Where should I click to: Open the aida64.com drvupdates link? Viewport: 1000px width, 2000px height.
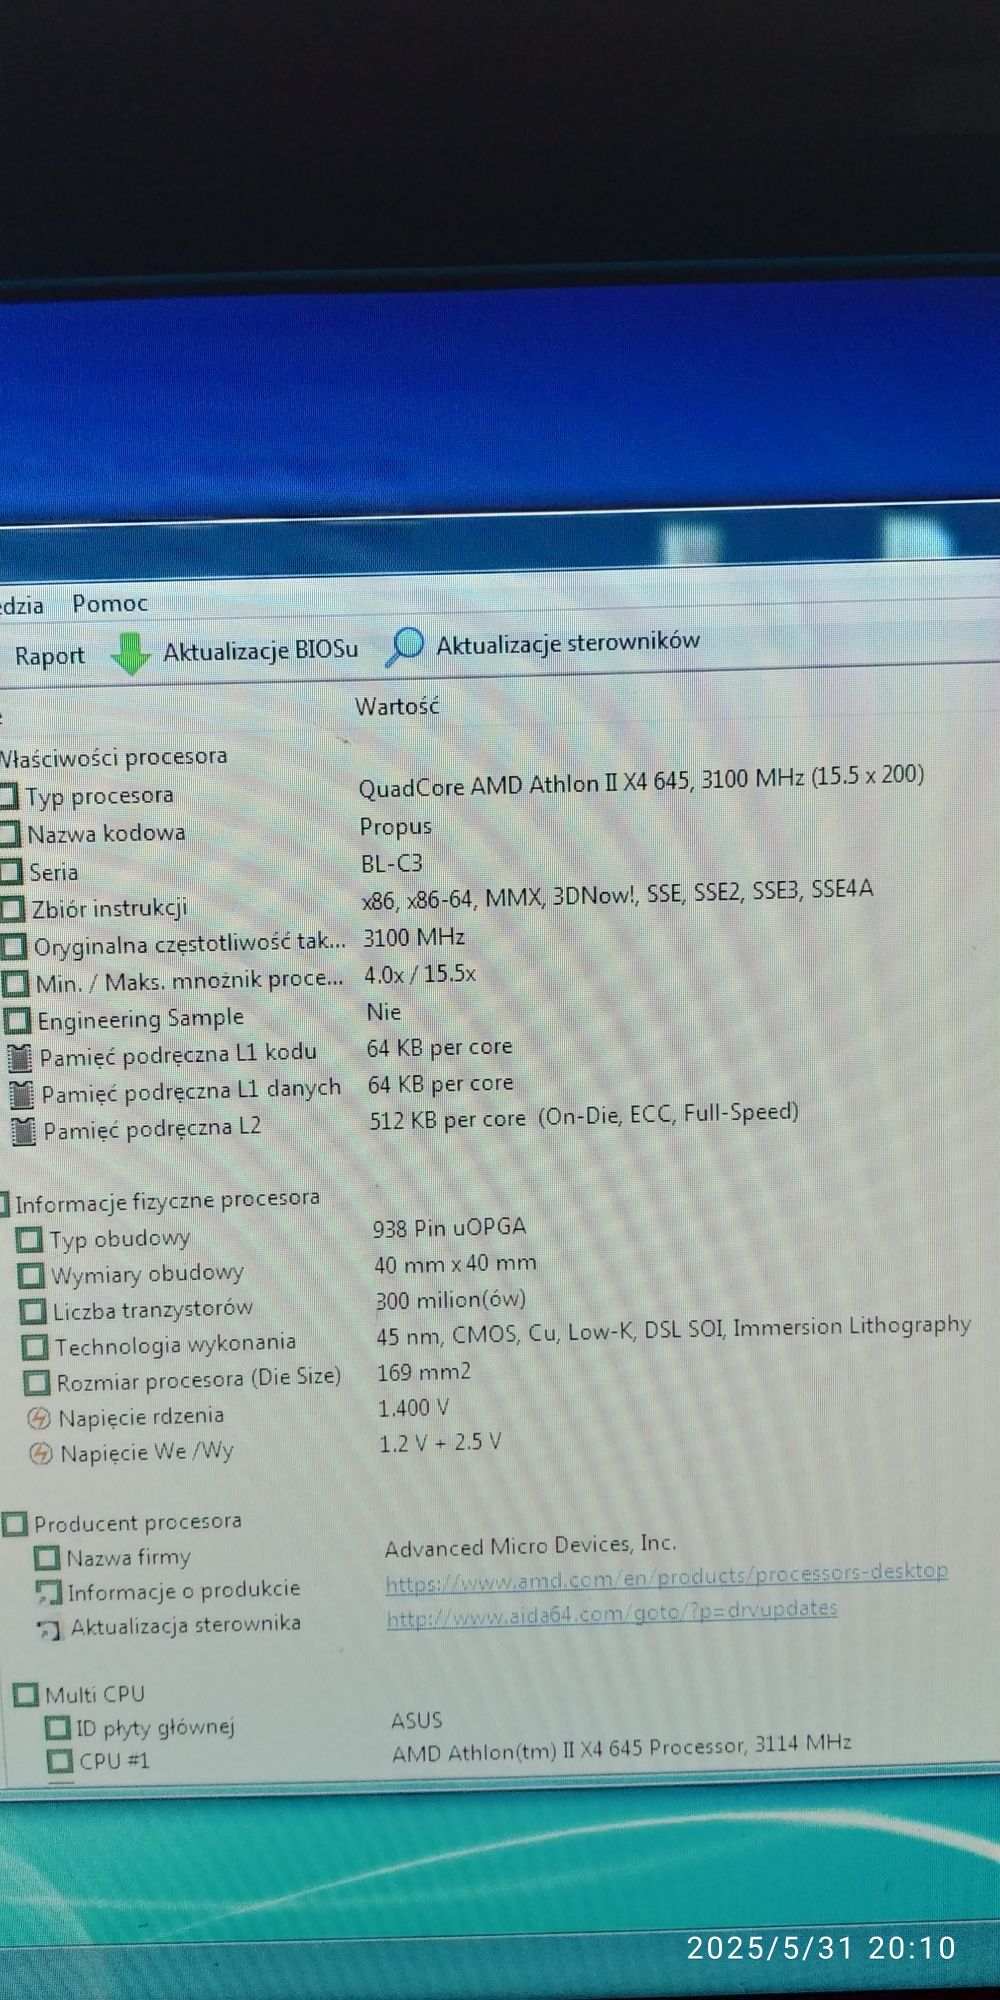612,1613
